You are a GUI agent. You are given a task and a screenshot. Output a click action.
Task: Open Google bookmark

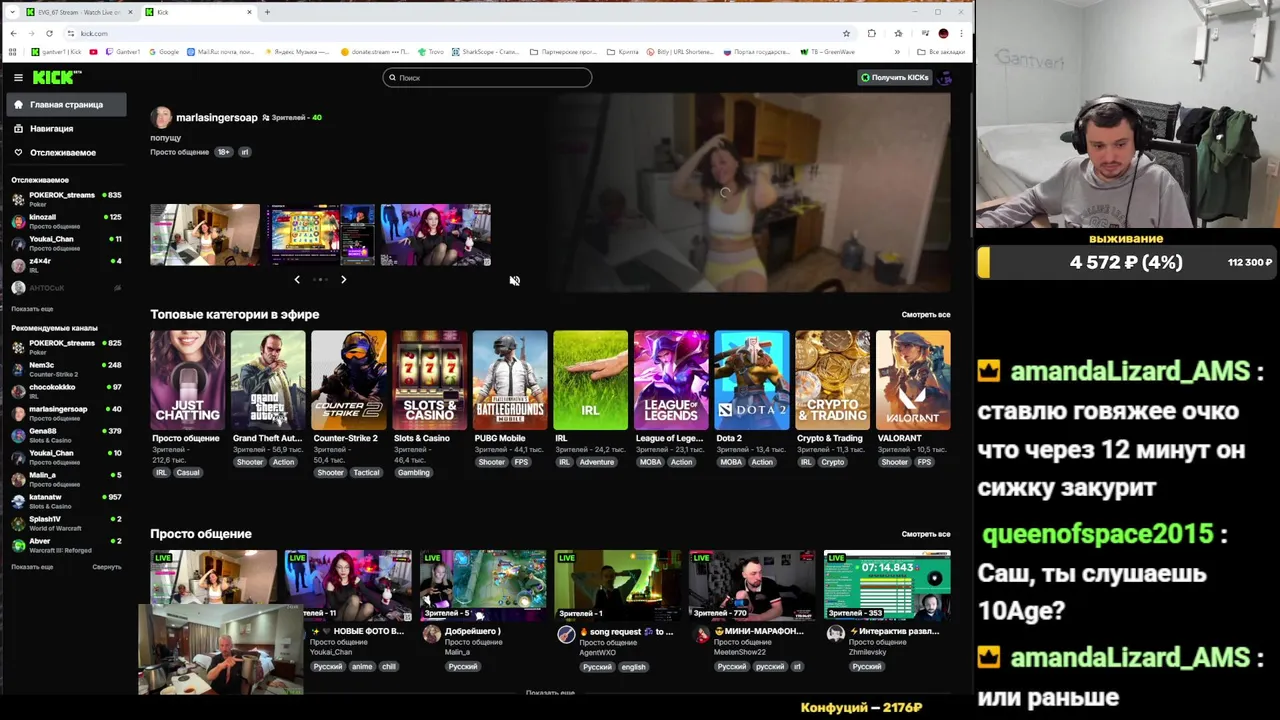(x=163, y=52)
